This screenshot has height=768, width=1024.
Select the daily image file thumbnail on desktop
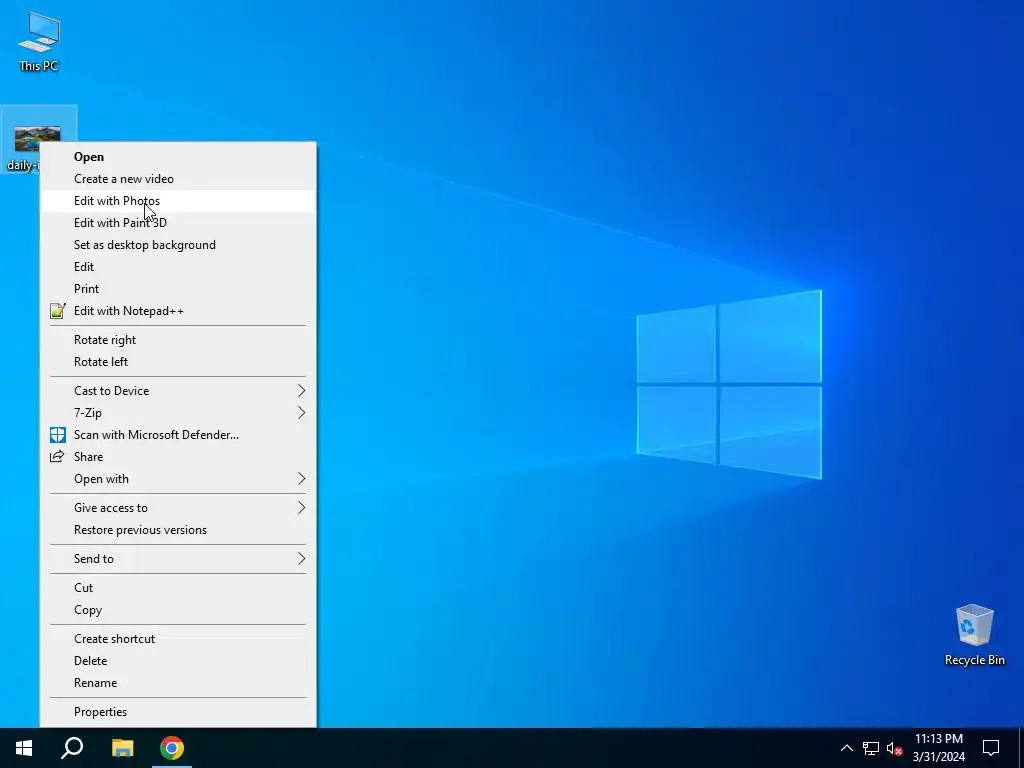tap(37, 138)
